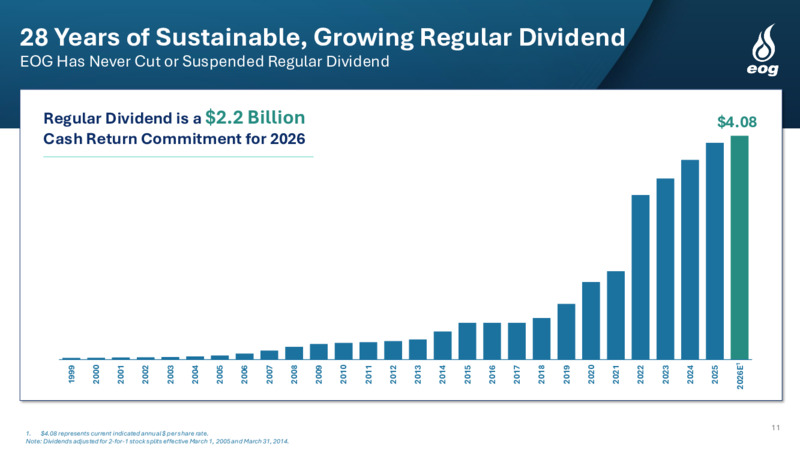Viewport: 800px width, 450px height.
Task: Select the subtitle "EOG Has Never Cut or Suspended Regular Dividend"
Action: 204,62
